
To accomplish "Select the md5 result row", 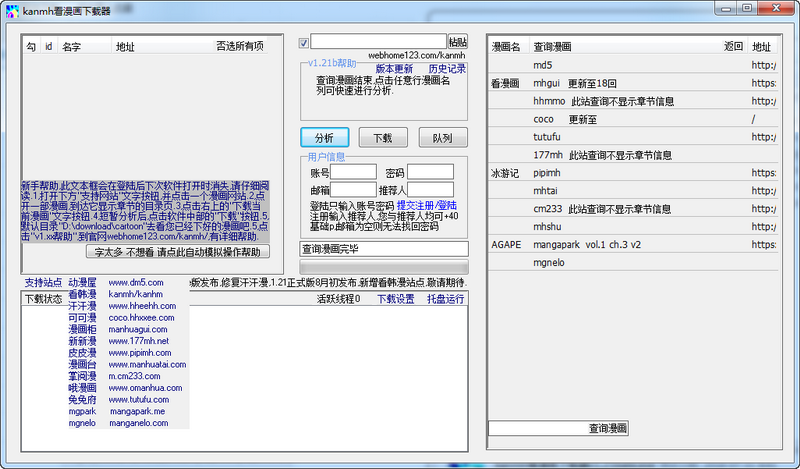I will (633, 65).
